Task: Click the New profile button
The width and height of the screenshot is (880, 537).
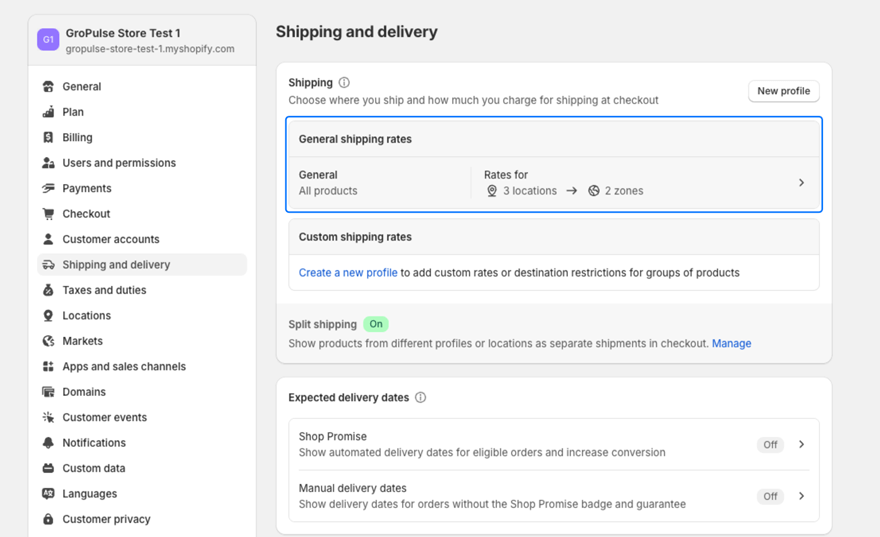Action: [783, 91]
